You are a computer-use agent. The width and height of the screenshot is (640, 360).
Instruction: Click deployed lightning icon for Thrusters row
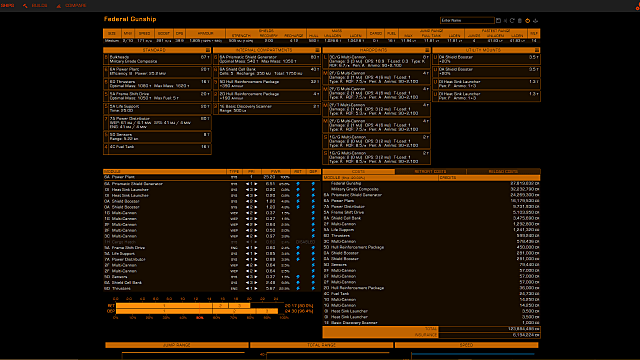coord(313,288)
